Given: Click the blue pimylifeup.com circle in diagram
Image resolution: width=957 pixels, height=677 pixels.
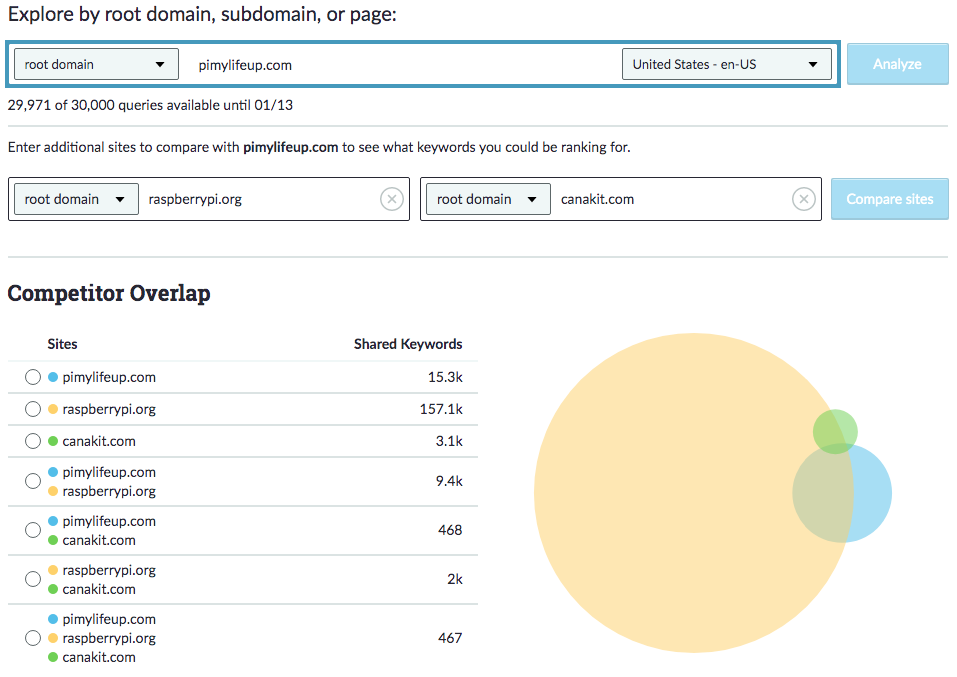Looking at the screenshot, I should coord(872,494).
